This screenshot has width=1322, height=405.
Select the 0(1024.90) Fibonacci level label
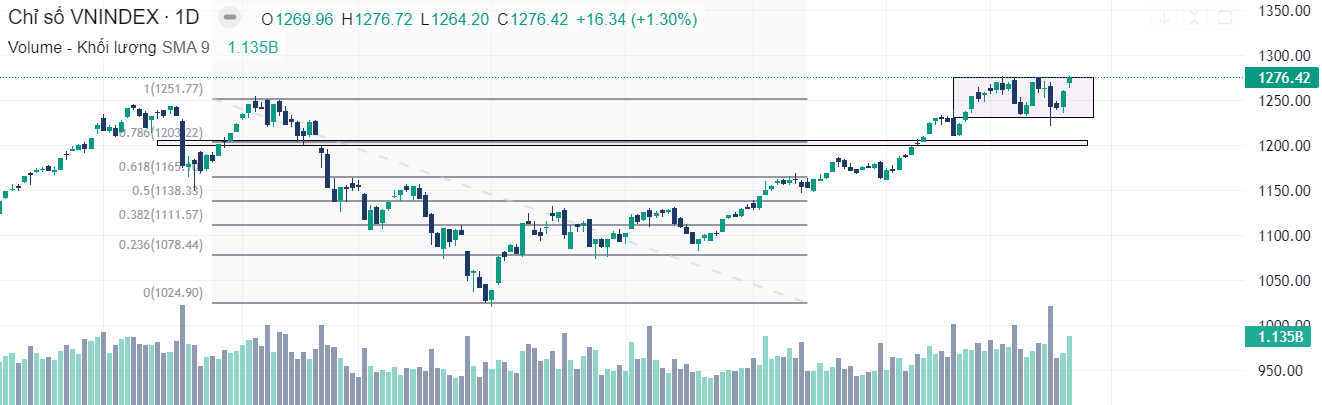[x=173, y=293]
